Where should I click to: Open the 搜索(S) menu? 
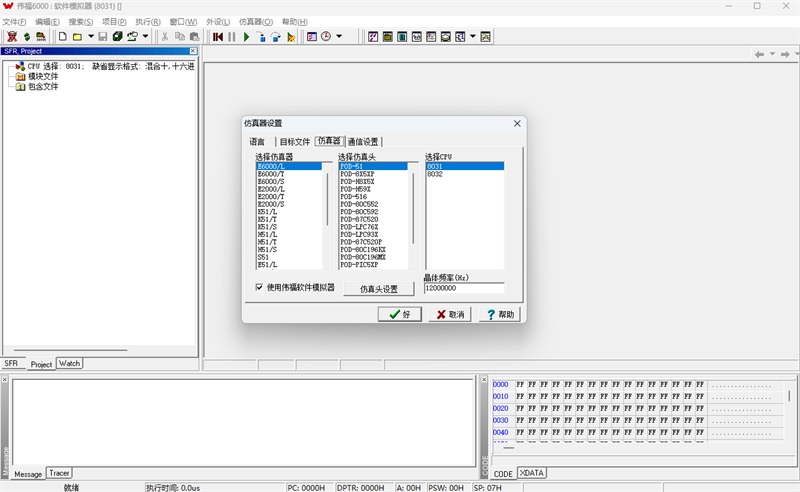coord(81,22)
